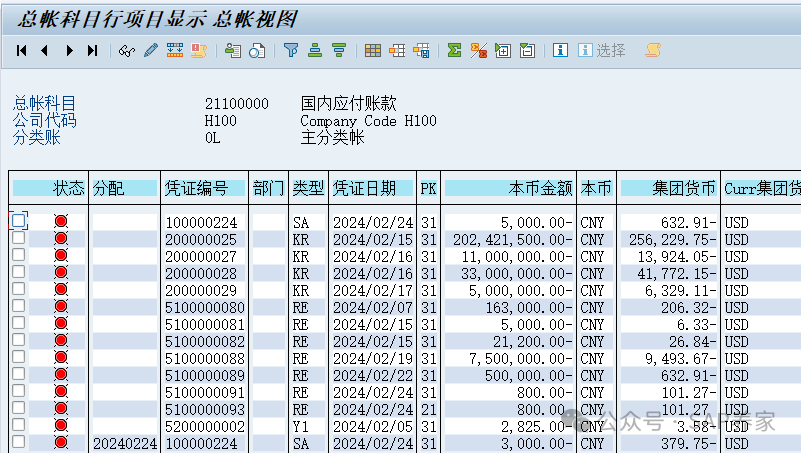The image size is (801, 453).
Task: Sort in descending order
Action: tap(339, 51)
